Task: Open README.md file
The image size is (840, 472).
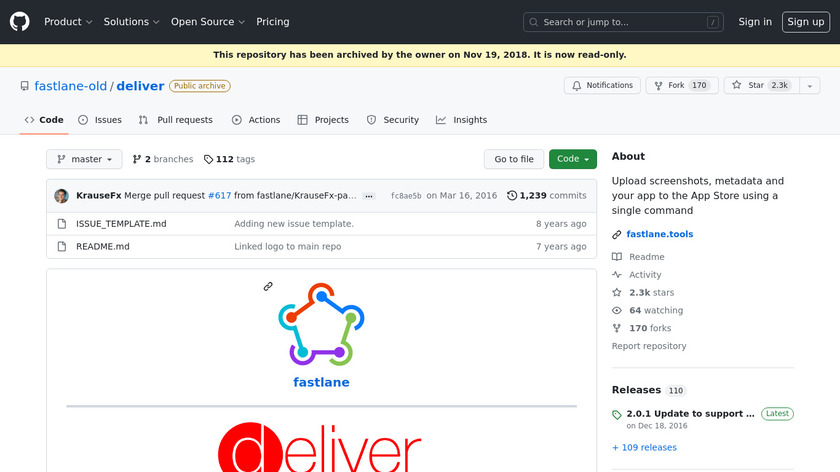Action: [103, 246]
